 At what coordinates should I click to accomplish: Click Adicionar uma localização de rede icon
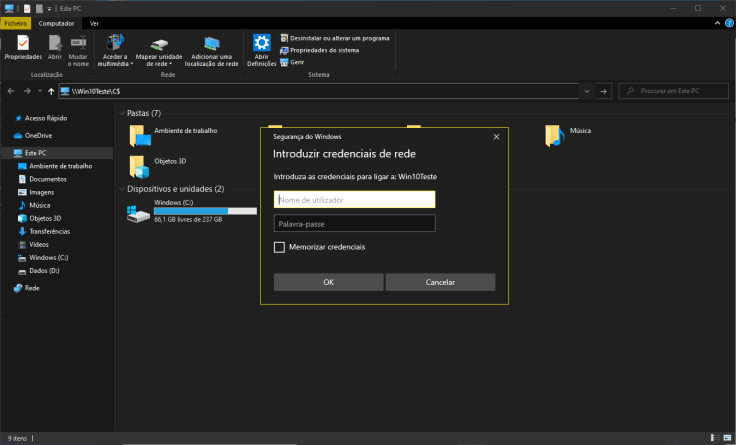pos(211,47)
